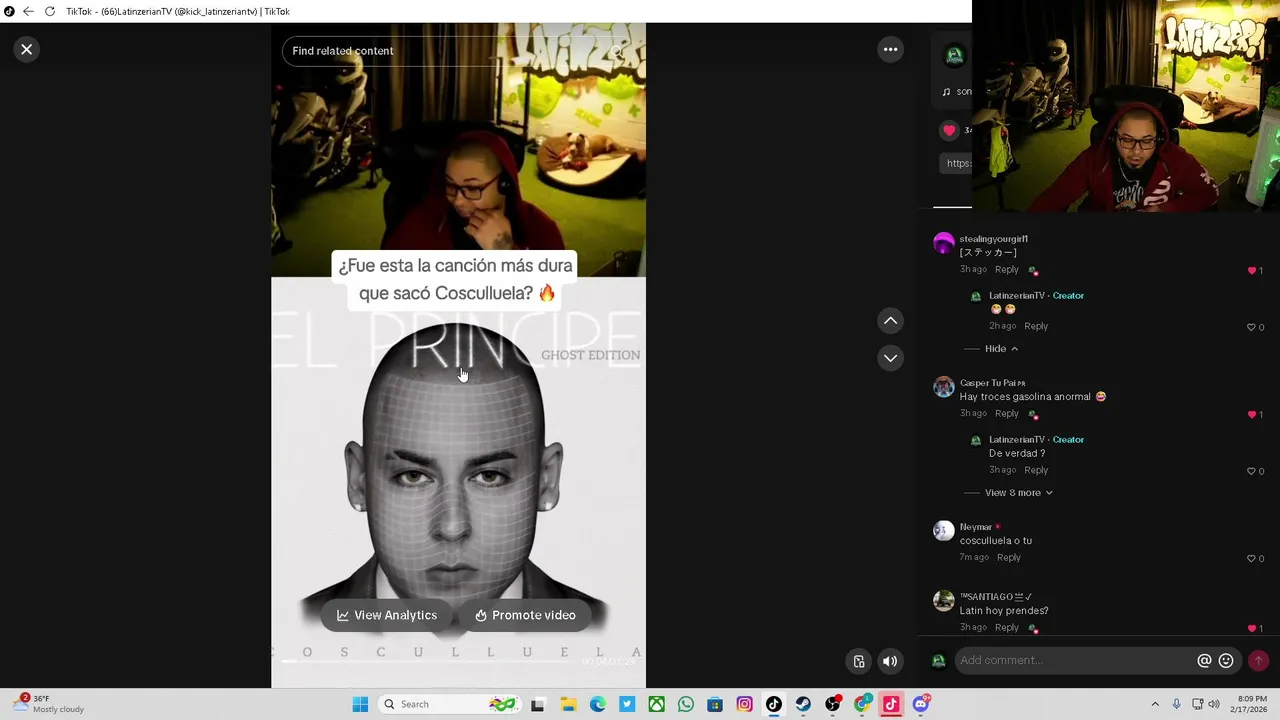Insert a mention with the @ icon
This screenshot has height=720, width=1280.
coord(1204,660)
